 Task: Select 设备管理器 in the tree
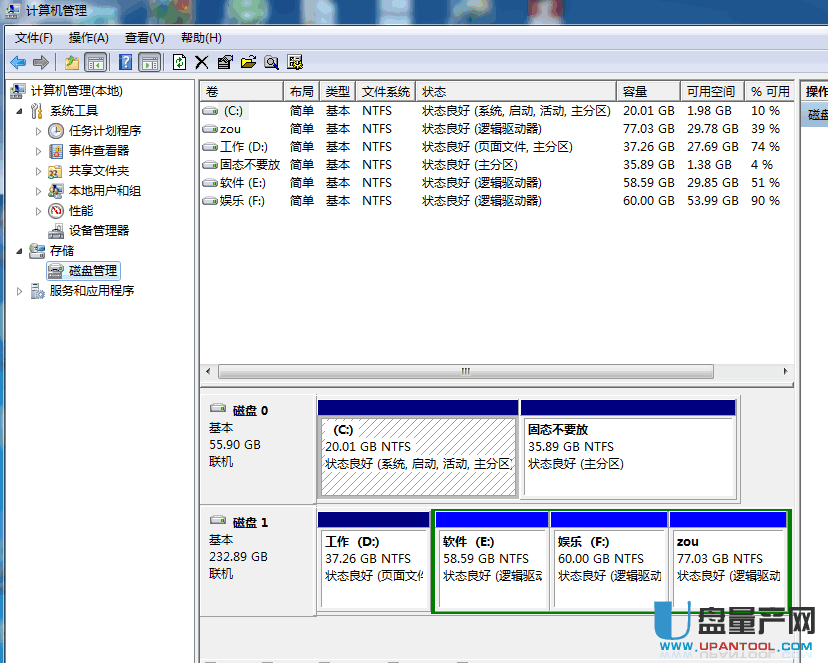(x=99, y=231)
